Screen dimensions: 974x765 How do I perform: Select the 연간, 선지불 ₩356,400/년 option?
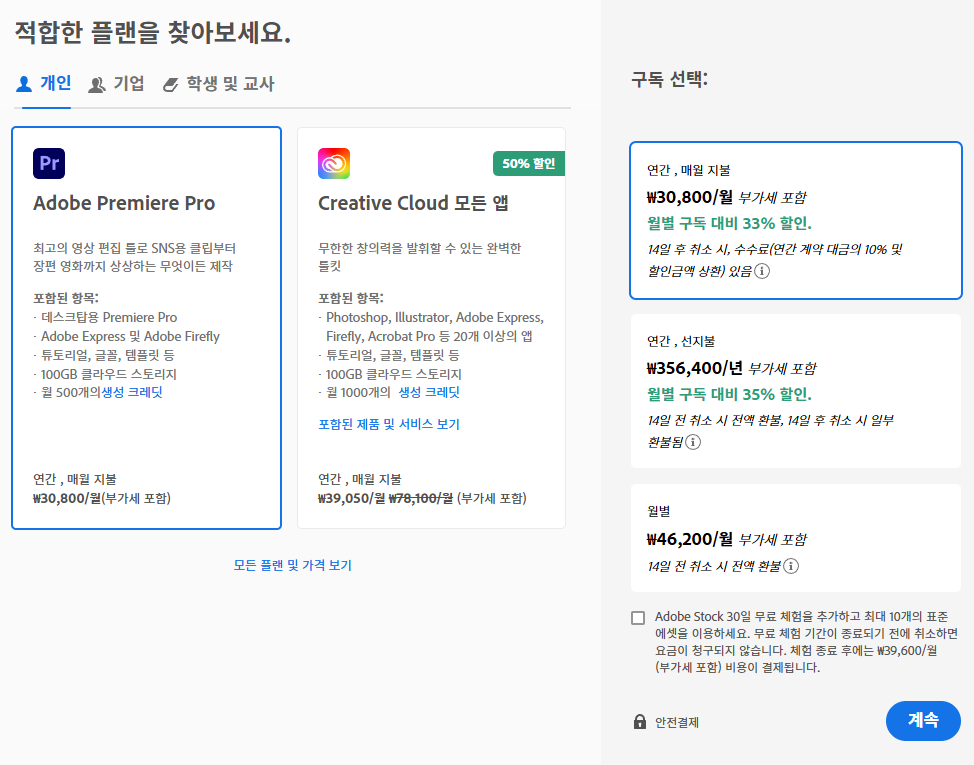pos(796,391)
